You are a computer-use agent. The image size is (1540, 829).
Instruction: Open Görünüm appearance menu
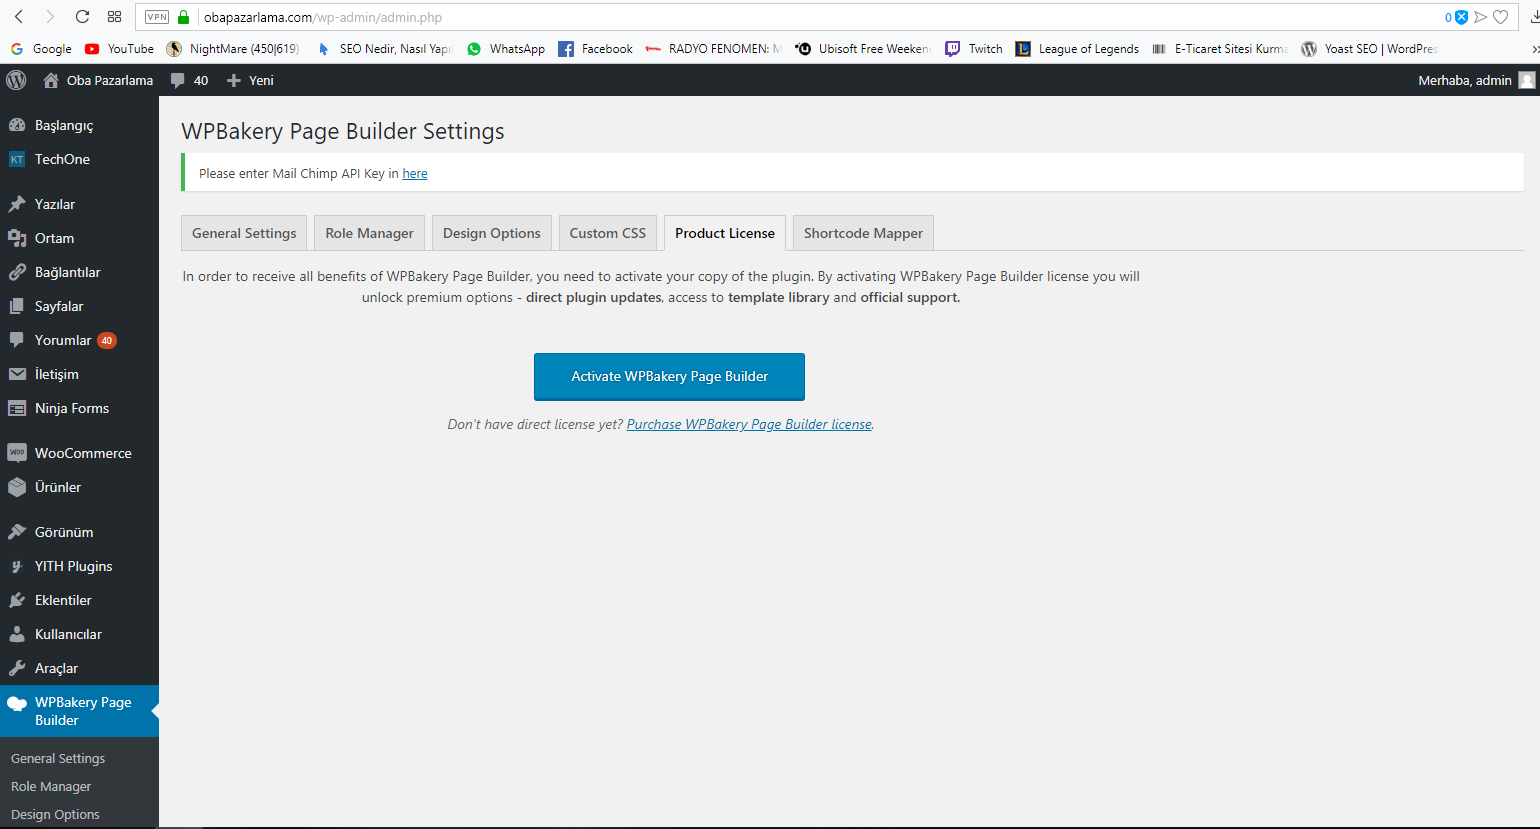click(79, 532)
